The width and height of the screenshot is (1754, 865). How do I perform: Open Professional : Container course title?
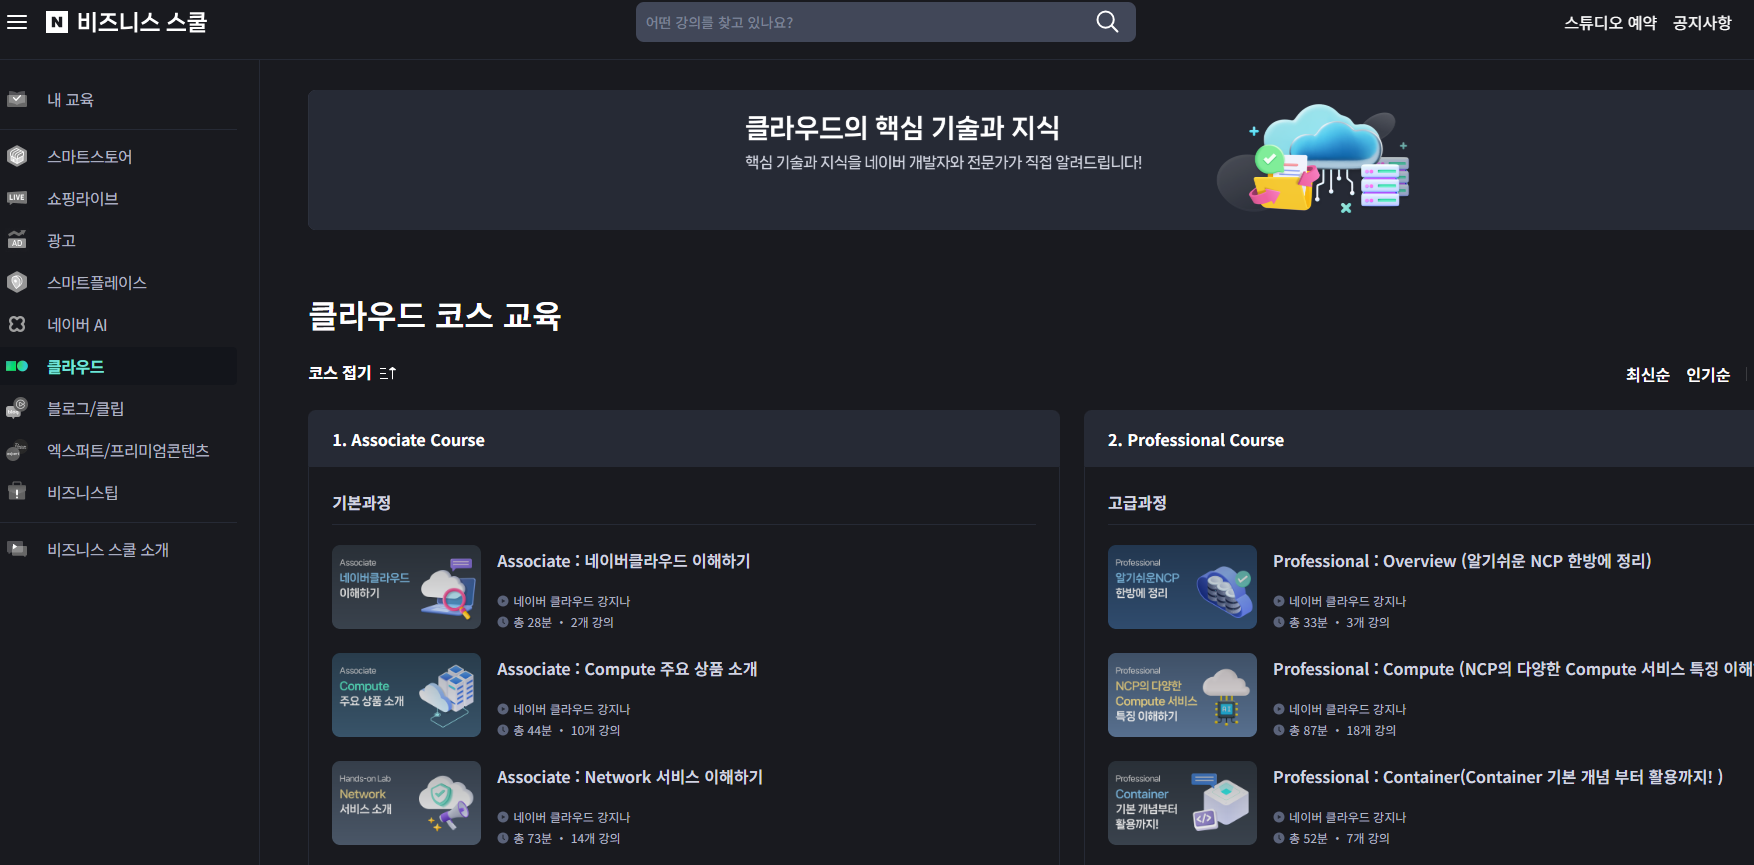[x=1498, y=777]
